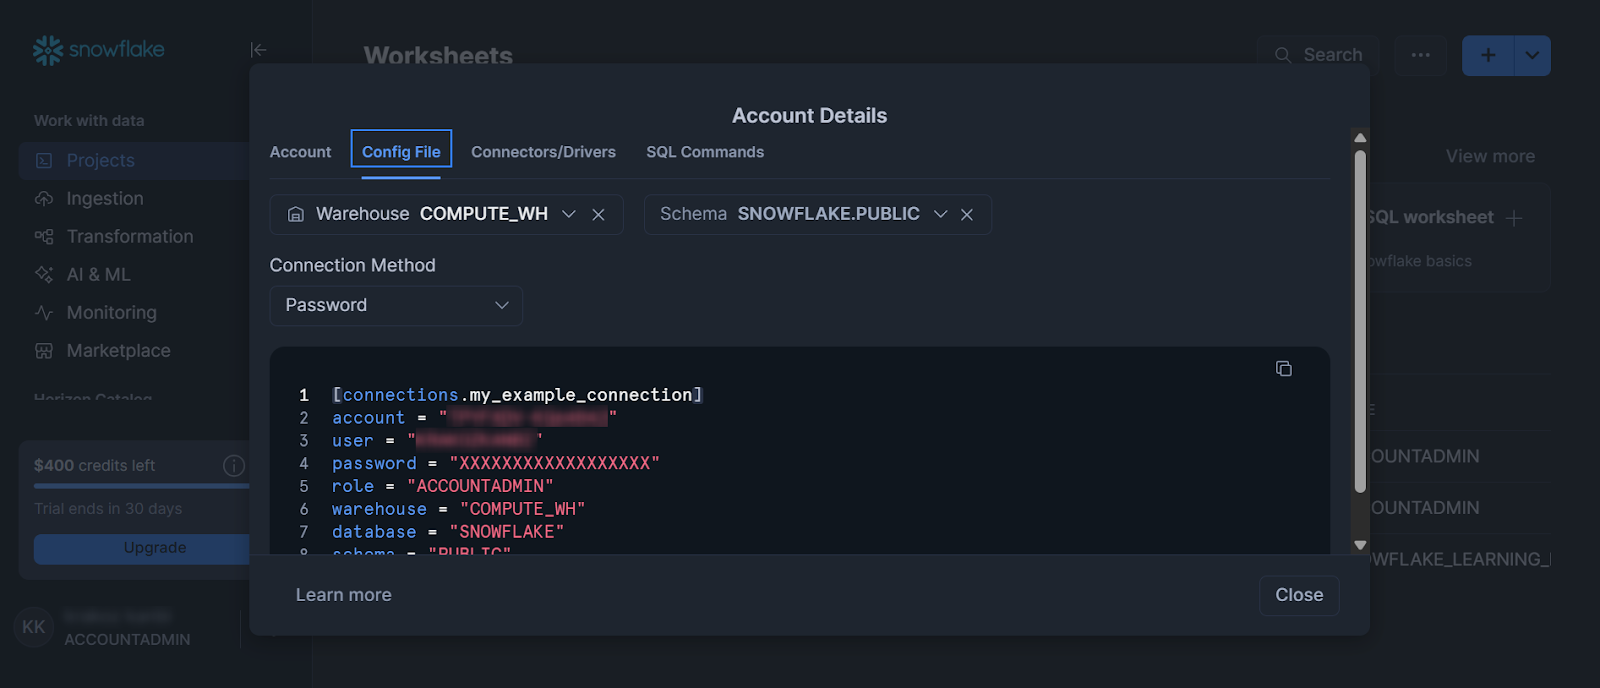Click the Search worksheets field

1320,55
